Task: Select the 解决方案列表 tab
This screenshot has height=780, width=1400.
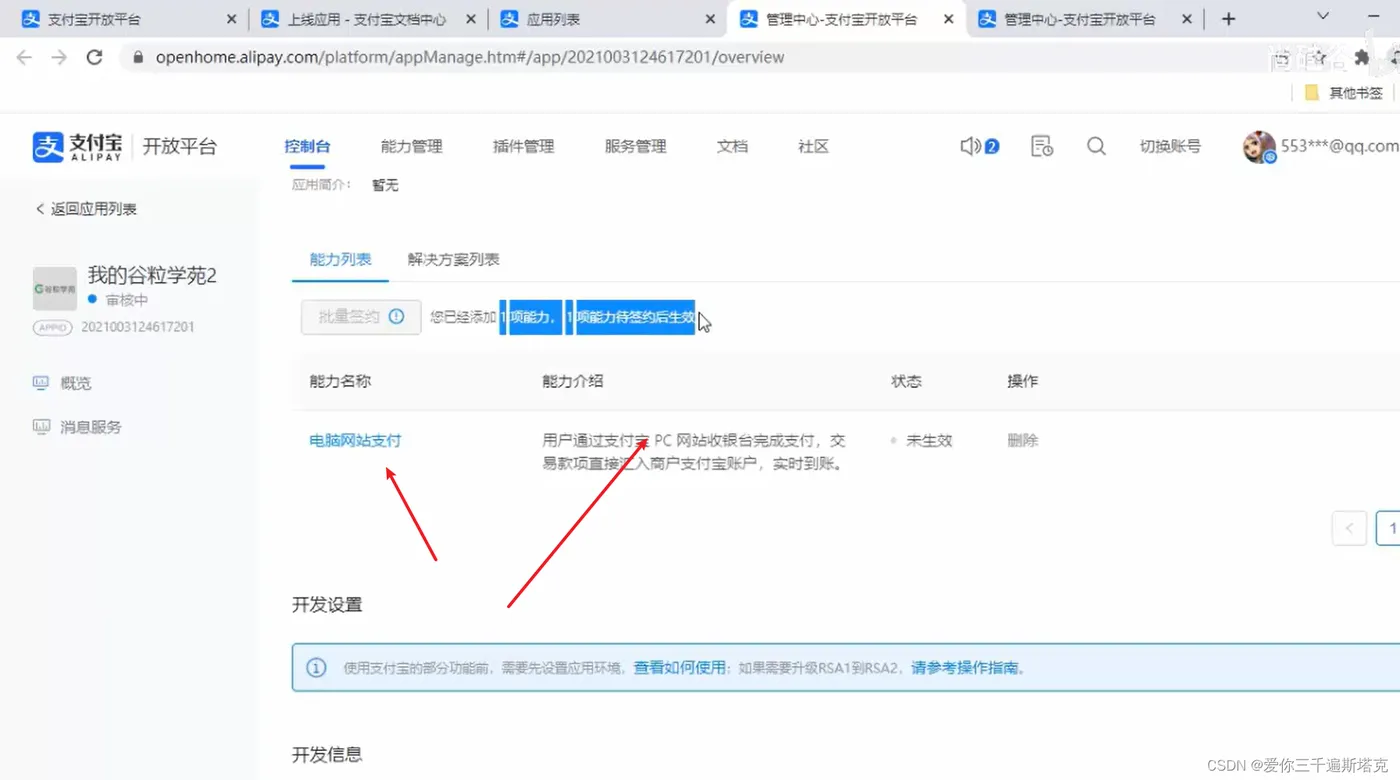Action: point(453,259)
